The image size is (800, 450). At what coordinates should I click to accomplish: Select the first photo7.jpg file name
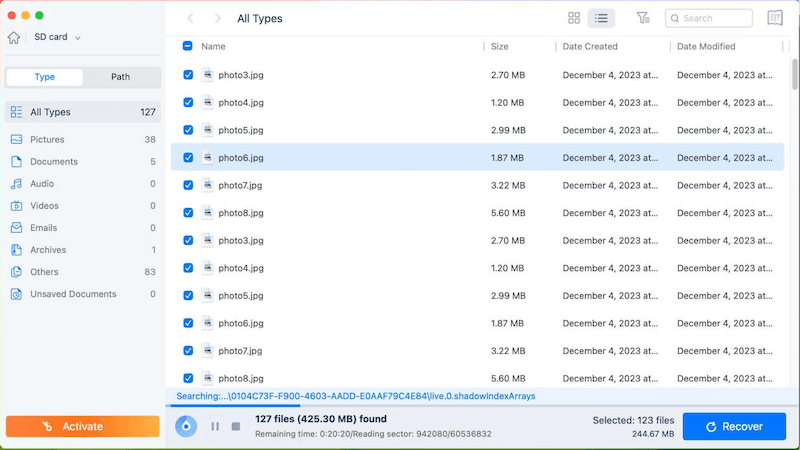(x=240, y=185)
